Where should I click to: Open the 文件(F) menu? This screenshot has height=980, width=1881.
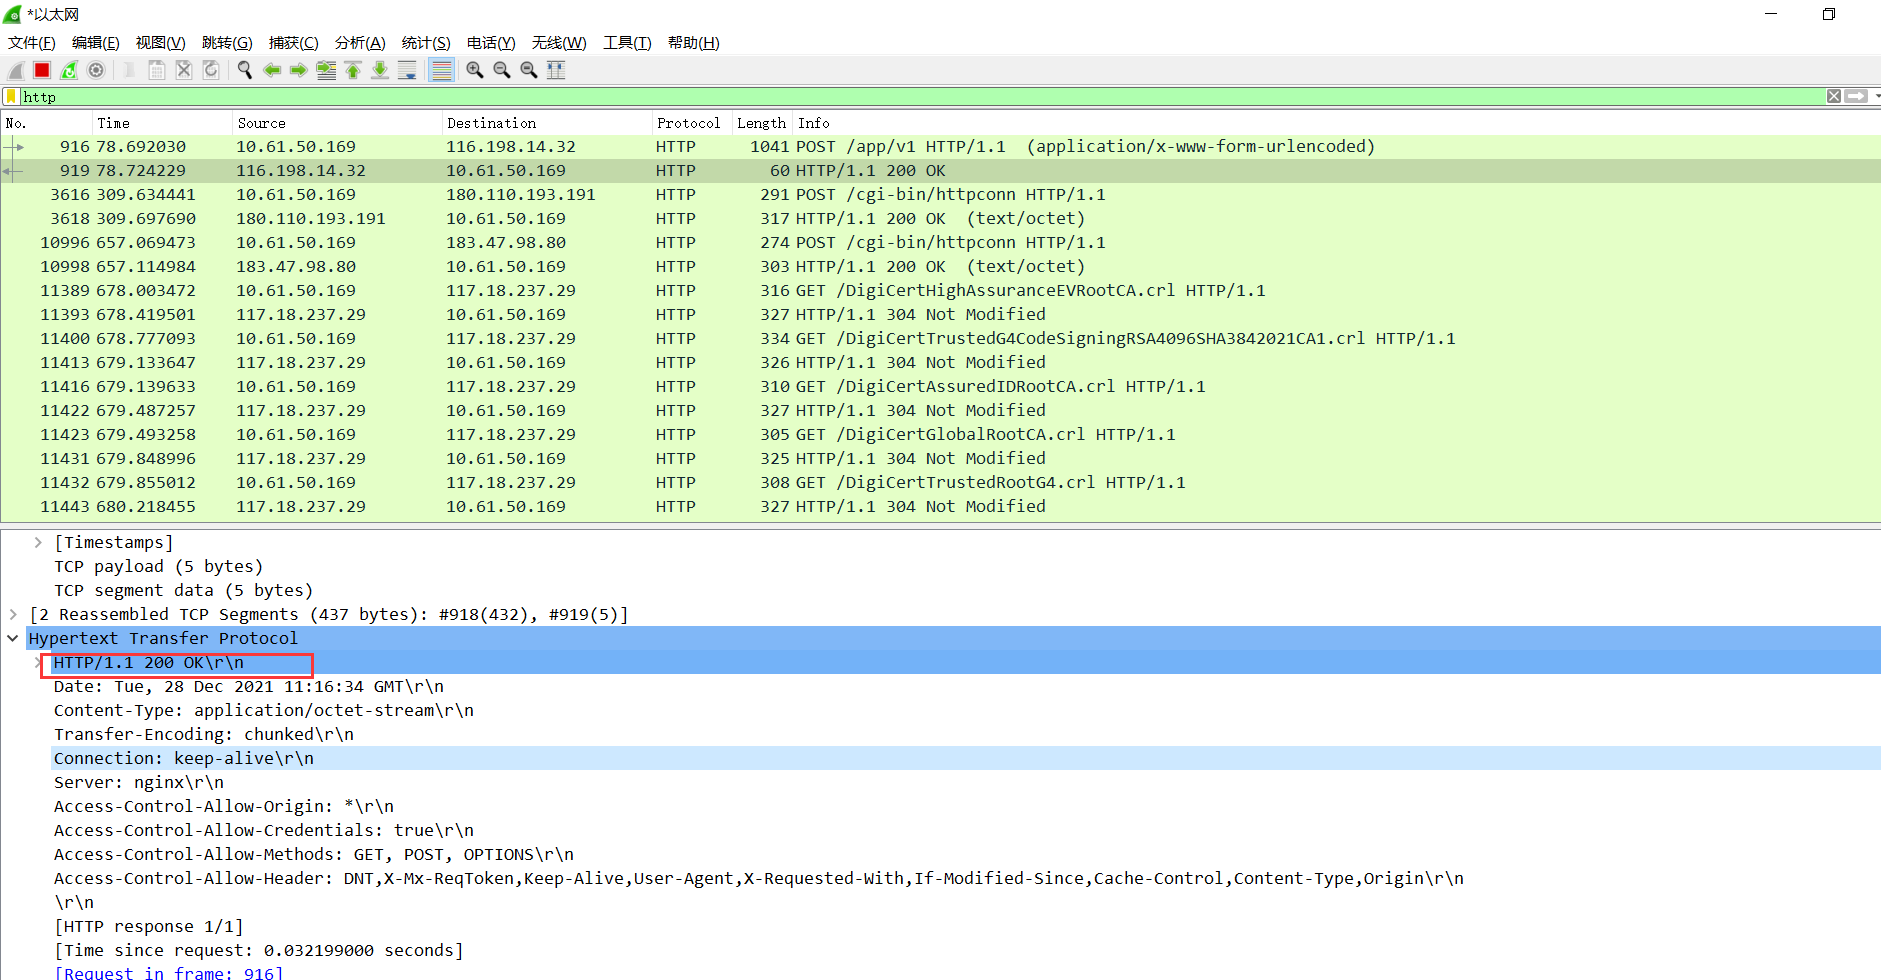click(x=32, y=43)
